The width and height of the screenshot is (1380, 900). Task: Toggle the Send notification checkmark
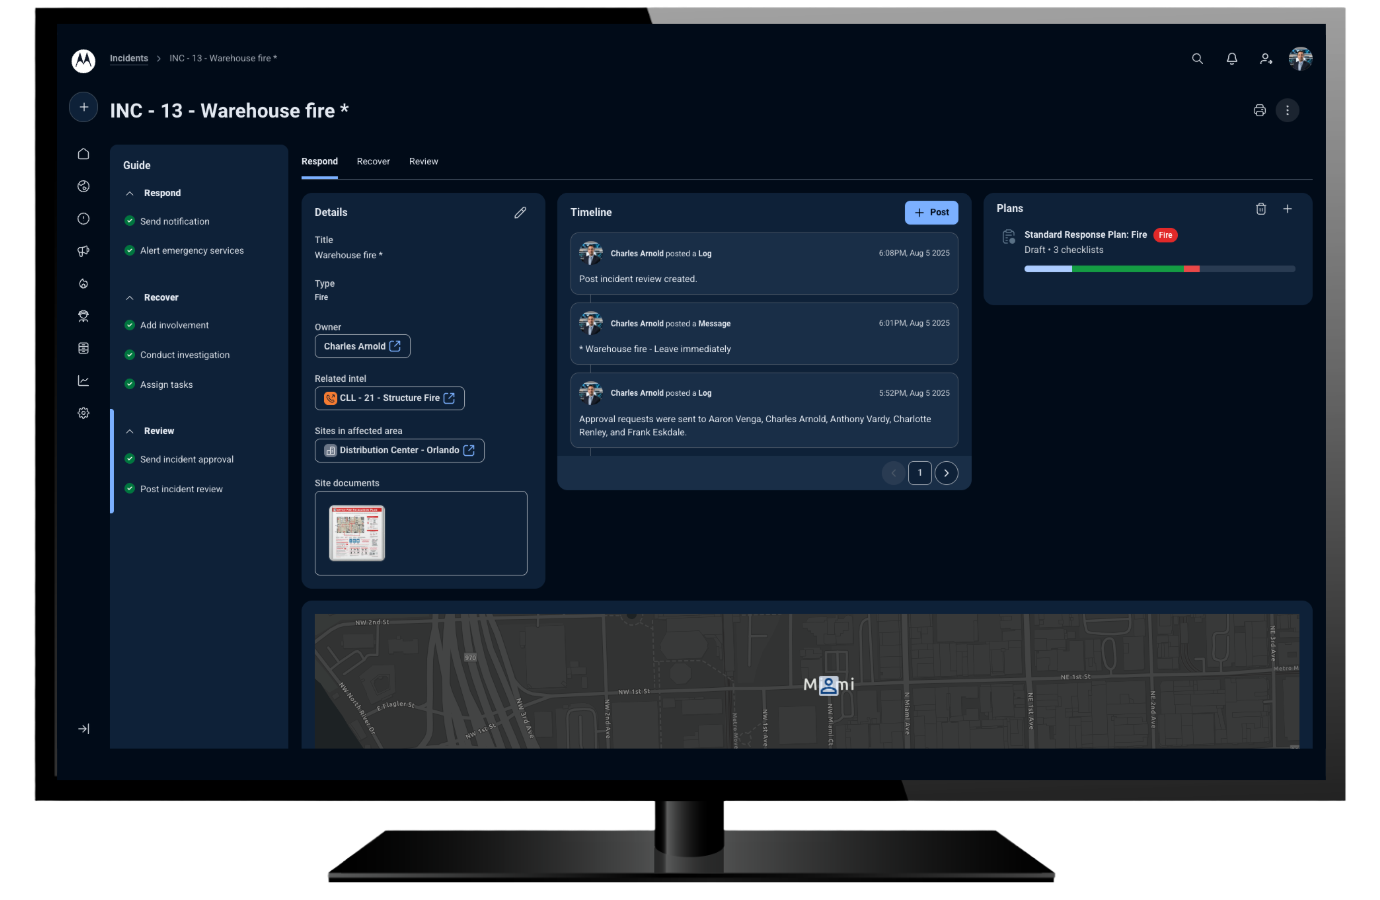(130, 221)
